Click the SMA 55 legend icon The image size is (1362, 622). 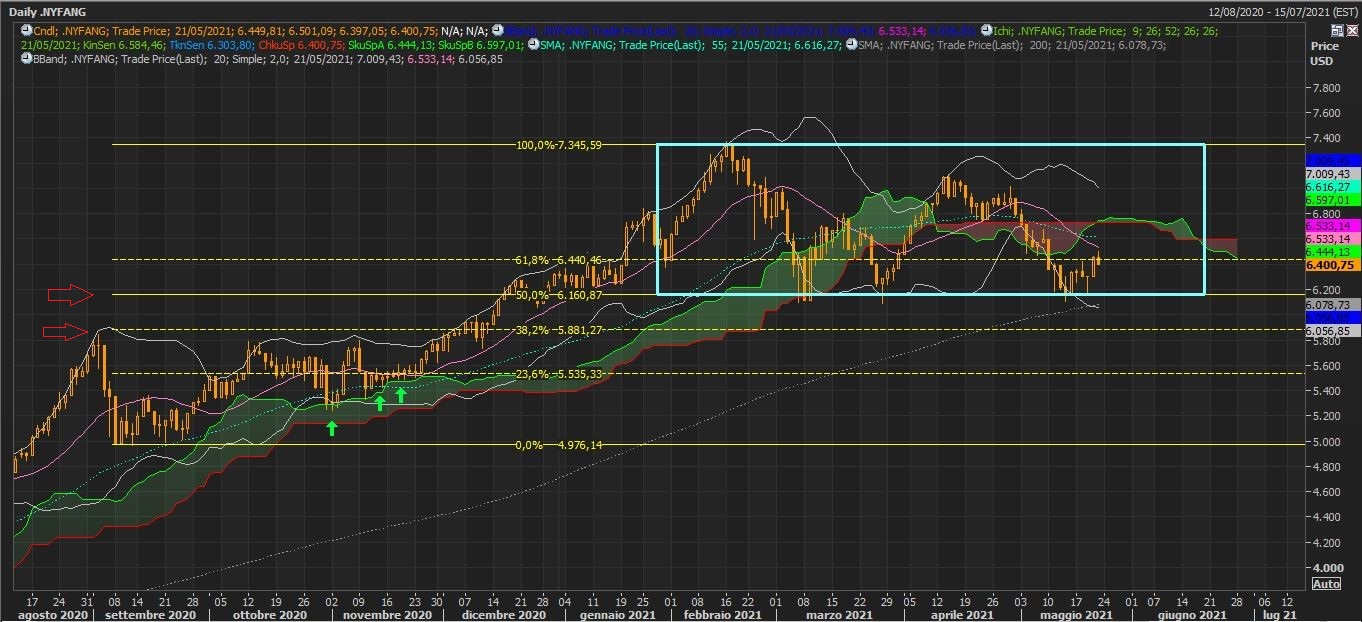[532, 45]
